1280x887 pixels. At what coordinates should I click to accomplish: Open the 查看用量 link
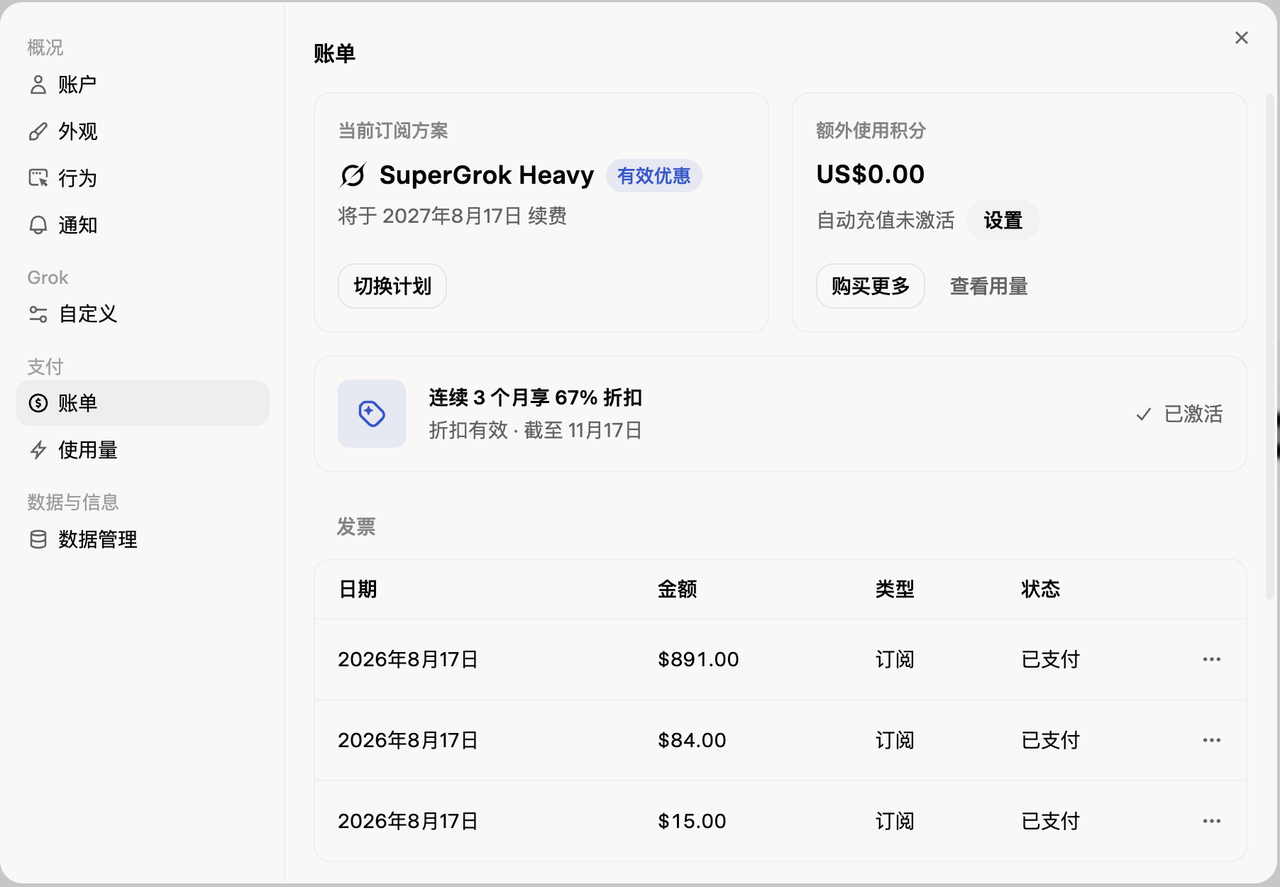989,286
